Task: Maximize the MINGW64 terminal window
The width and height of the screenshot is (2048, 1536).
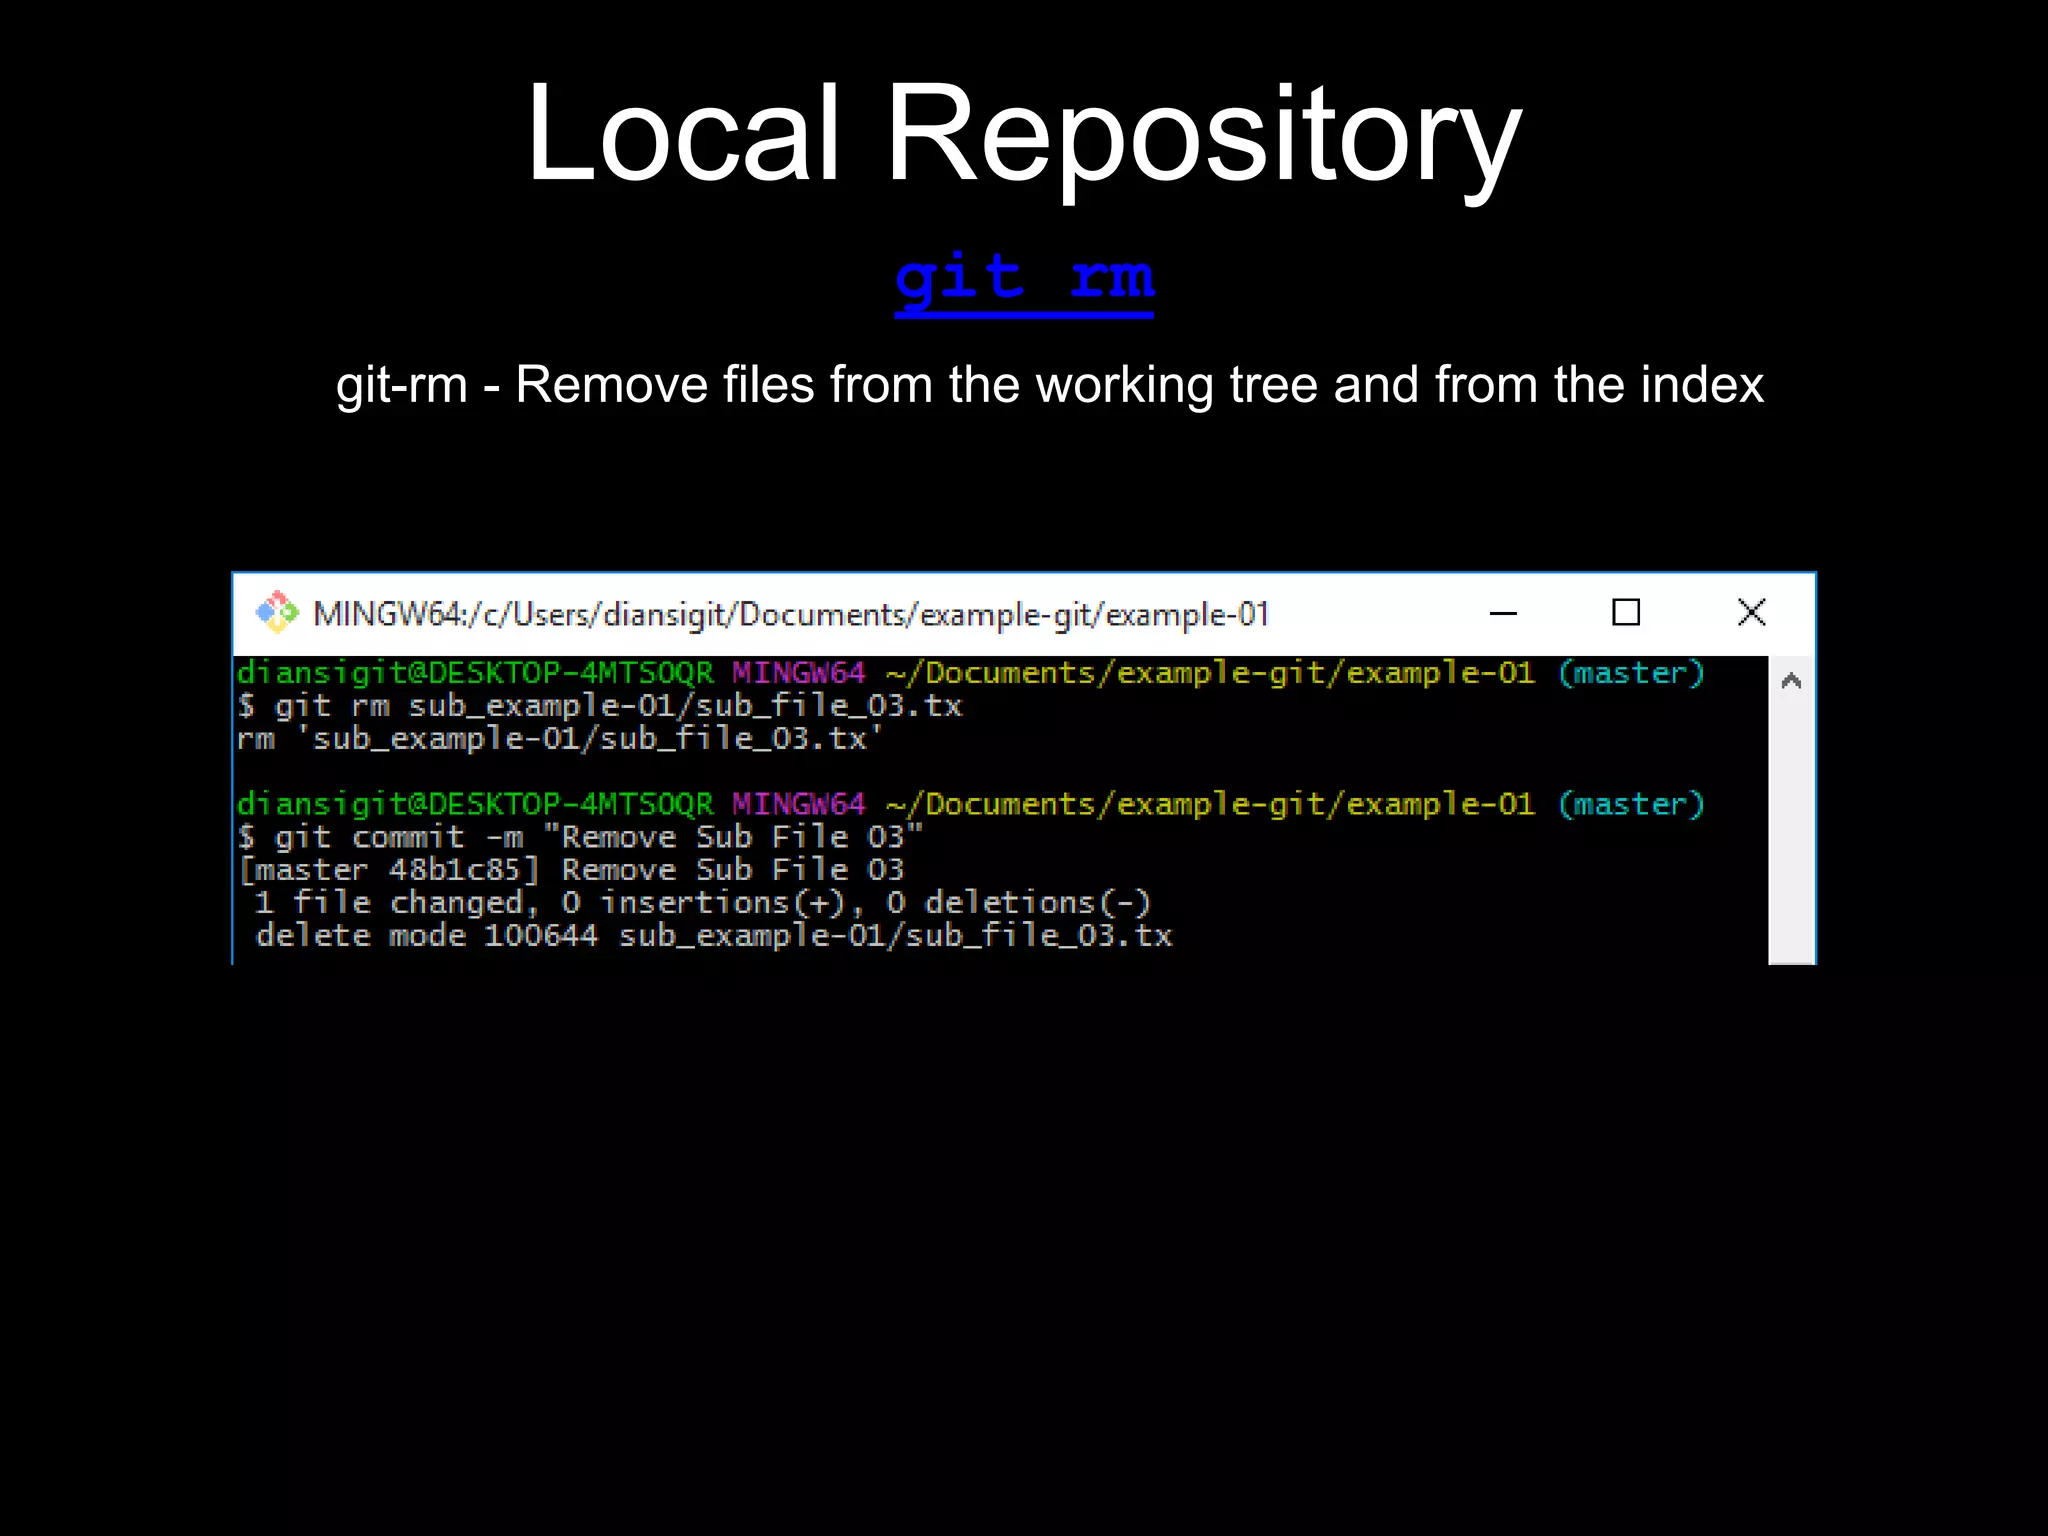Action: click(x=1626, y=612)
